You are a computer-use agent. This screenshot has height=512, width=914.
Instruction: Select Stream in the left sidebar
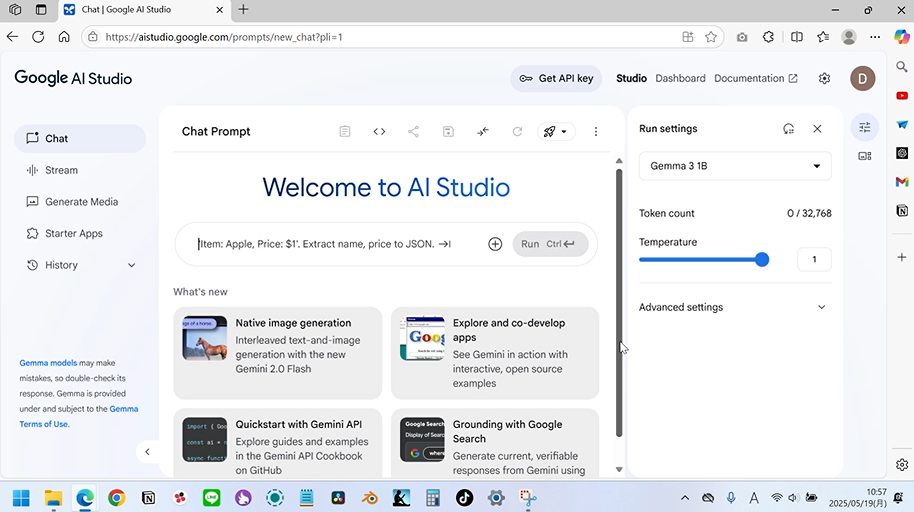(61, 170)
